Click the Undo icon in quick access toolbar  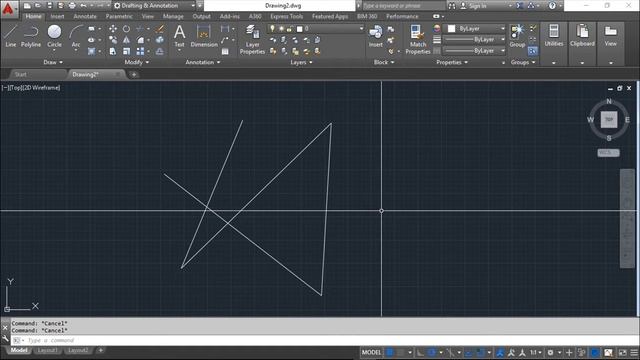coord(83,6)
